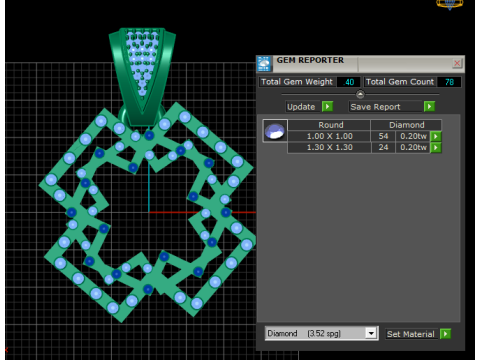This screenshot has height=360, width=480.
Task: Click the 0.20tw cell in the 24 row
Action: pos(413,147)
